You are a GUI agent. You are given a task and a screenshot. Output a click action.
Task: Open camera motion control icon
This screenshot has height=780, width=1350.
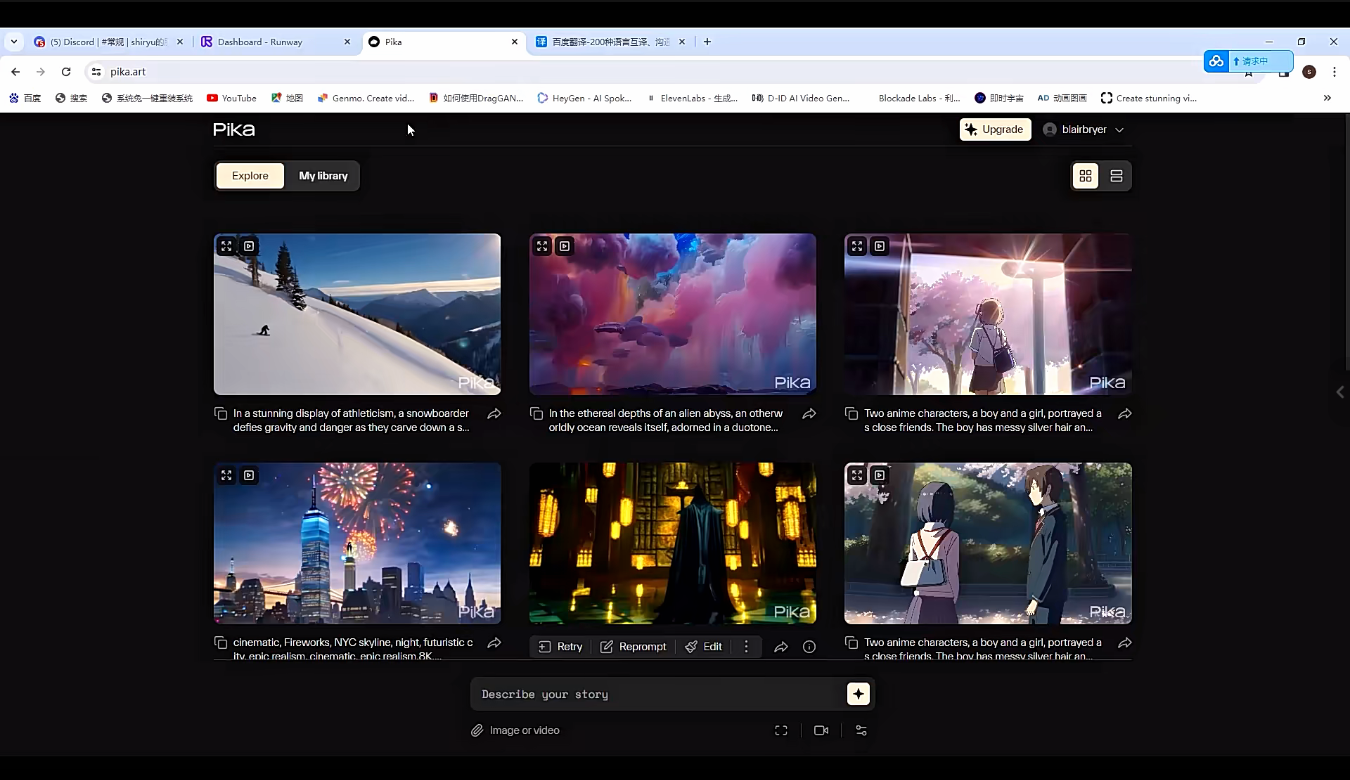coord(821,730)
